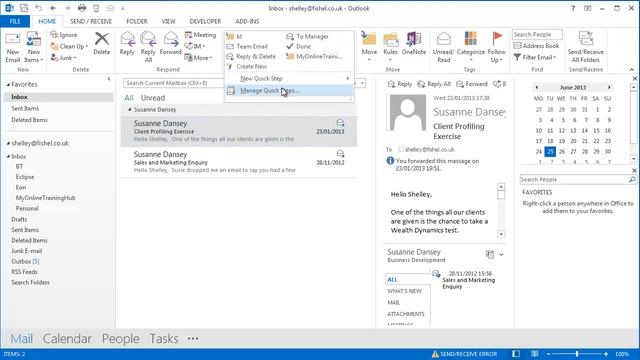The height and width of the screenshot is (360, 640).
Task: Open the More respond options
Action: (198, 58)
